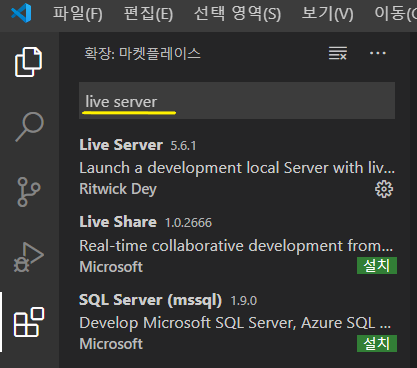Click Microsoft publisher under SQL Server

click(x=111, y=344)
